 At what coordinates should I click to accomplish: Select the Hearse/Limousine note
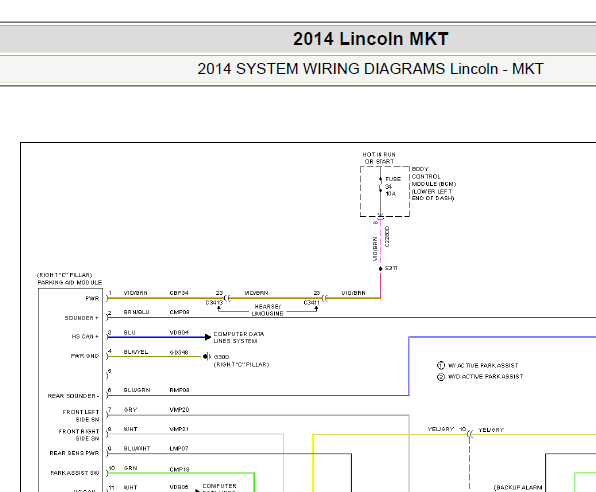(x=267, y=310)
